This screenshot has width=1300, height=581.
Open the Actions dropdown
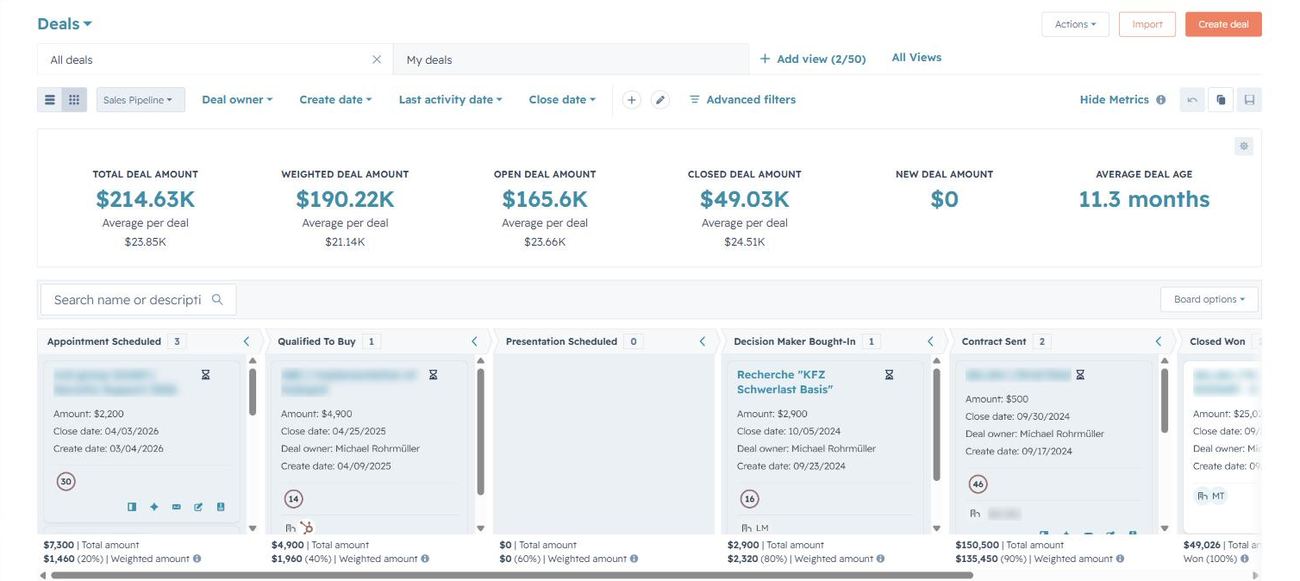1075,24
